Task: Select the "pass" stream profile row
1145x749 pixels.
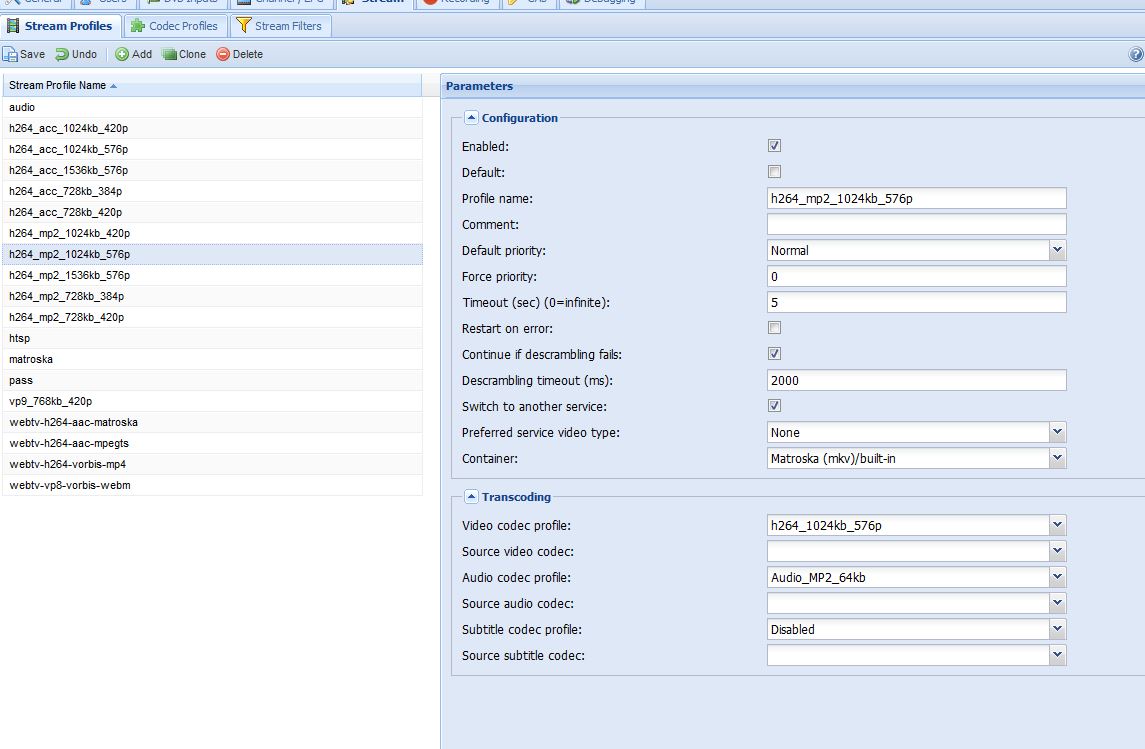Action: 212,380
